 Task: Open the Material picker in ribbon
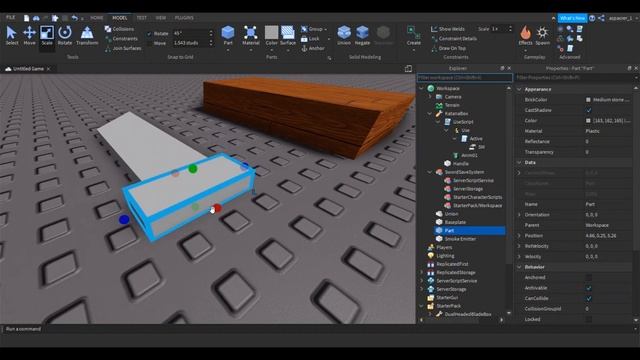point(250,35)
